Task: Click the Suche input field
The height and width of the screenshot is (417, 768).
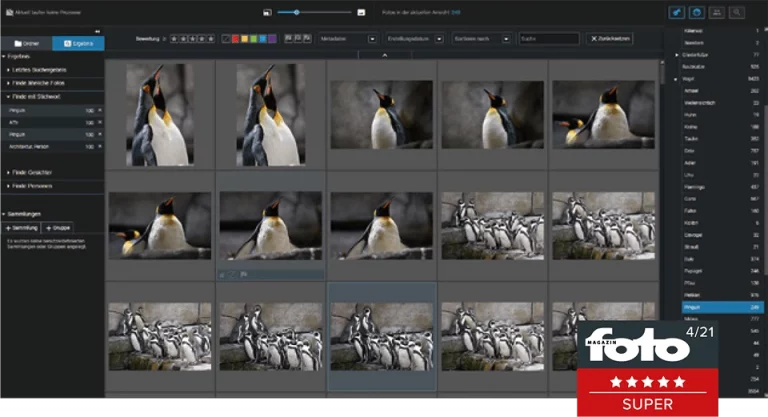Action: tap(548, 38)
